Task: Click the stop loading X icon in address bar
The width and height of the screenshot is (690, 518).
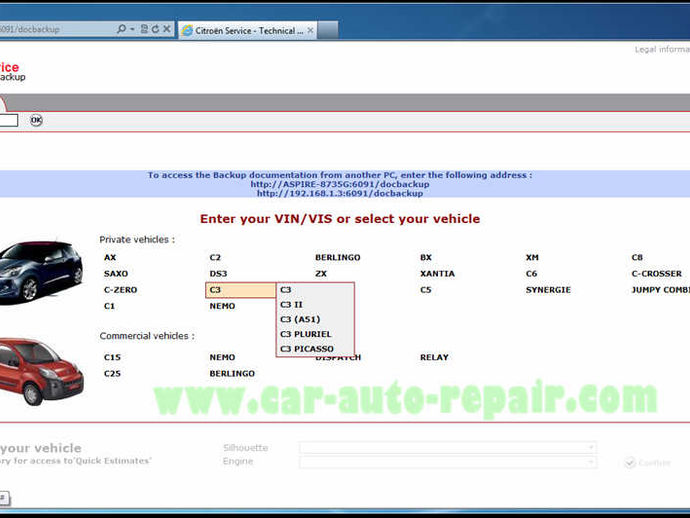Action: tap(167, 29)
